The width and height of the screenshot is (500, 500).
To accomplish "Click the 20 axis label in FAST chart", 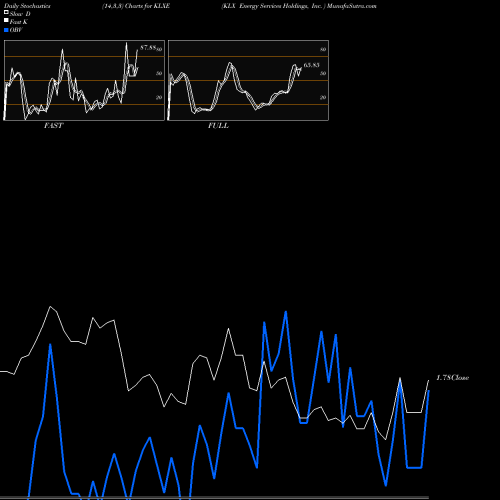I will (159, 97).
